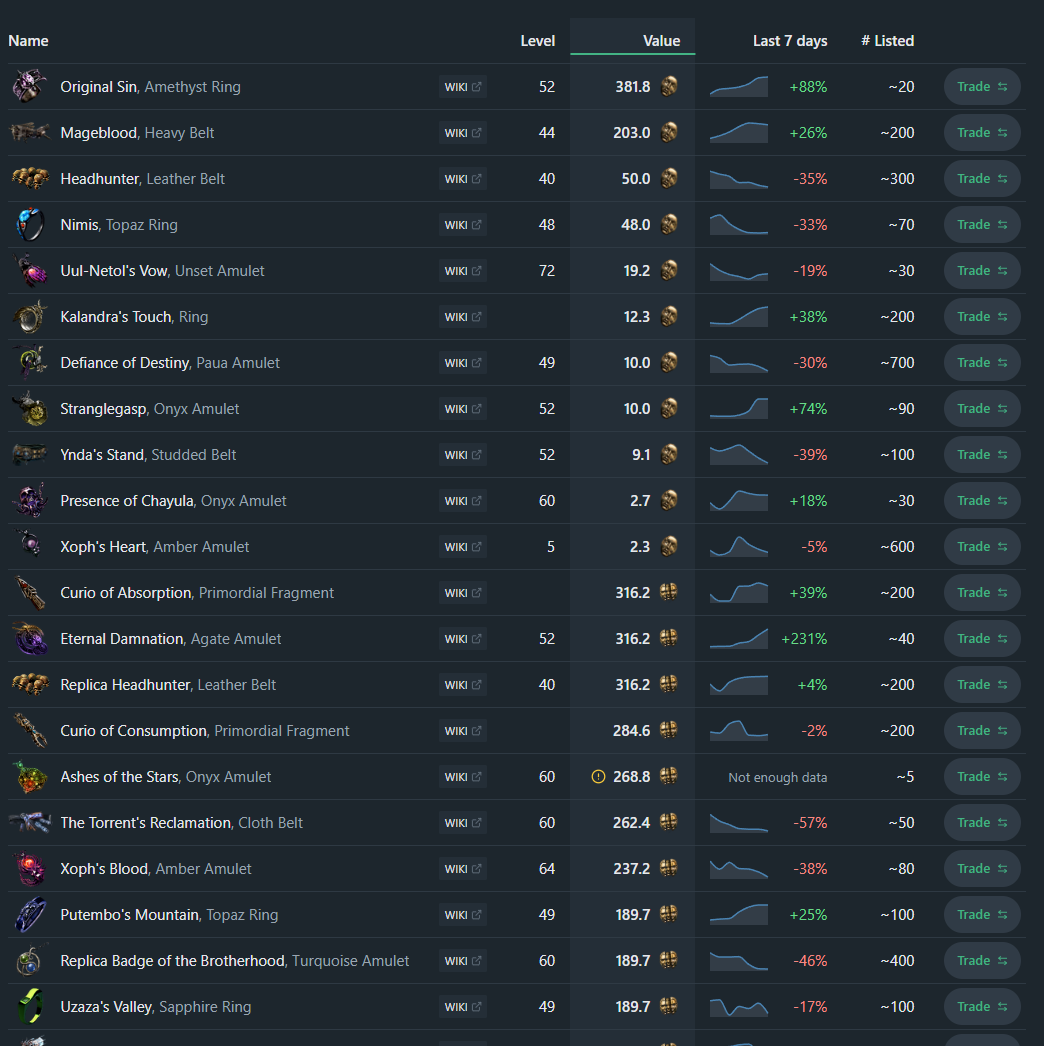Click the Ashes of the Stars amulet icon
Screen dimensions: 1044x1046
(x=30, y=777)
